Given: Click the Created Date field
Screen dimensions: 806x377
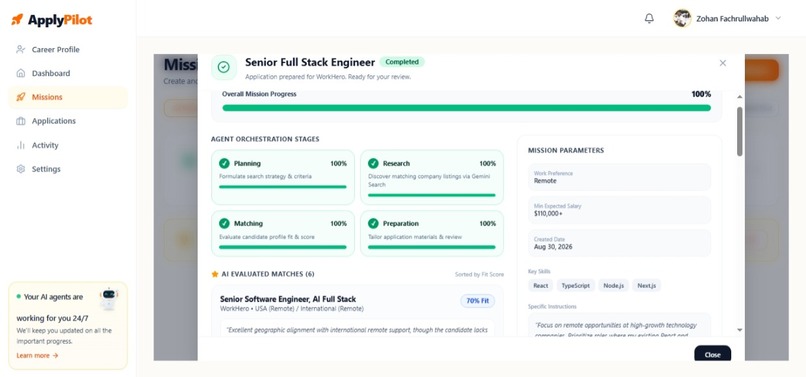Looking at the screenshot, I should (x=619, y=243).
